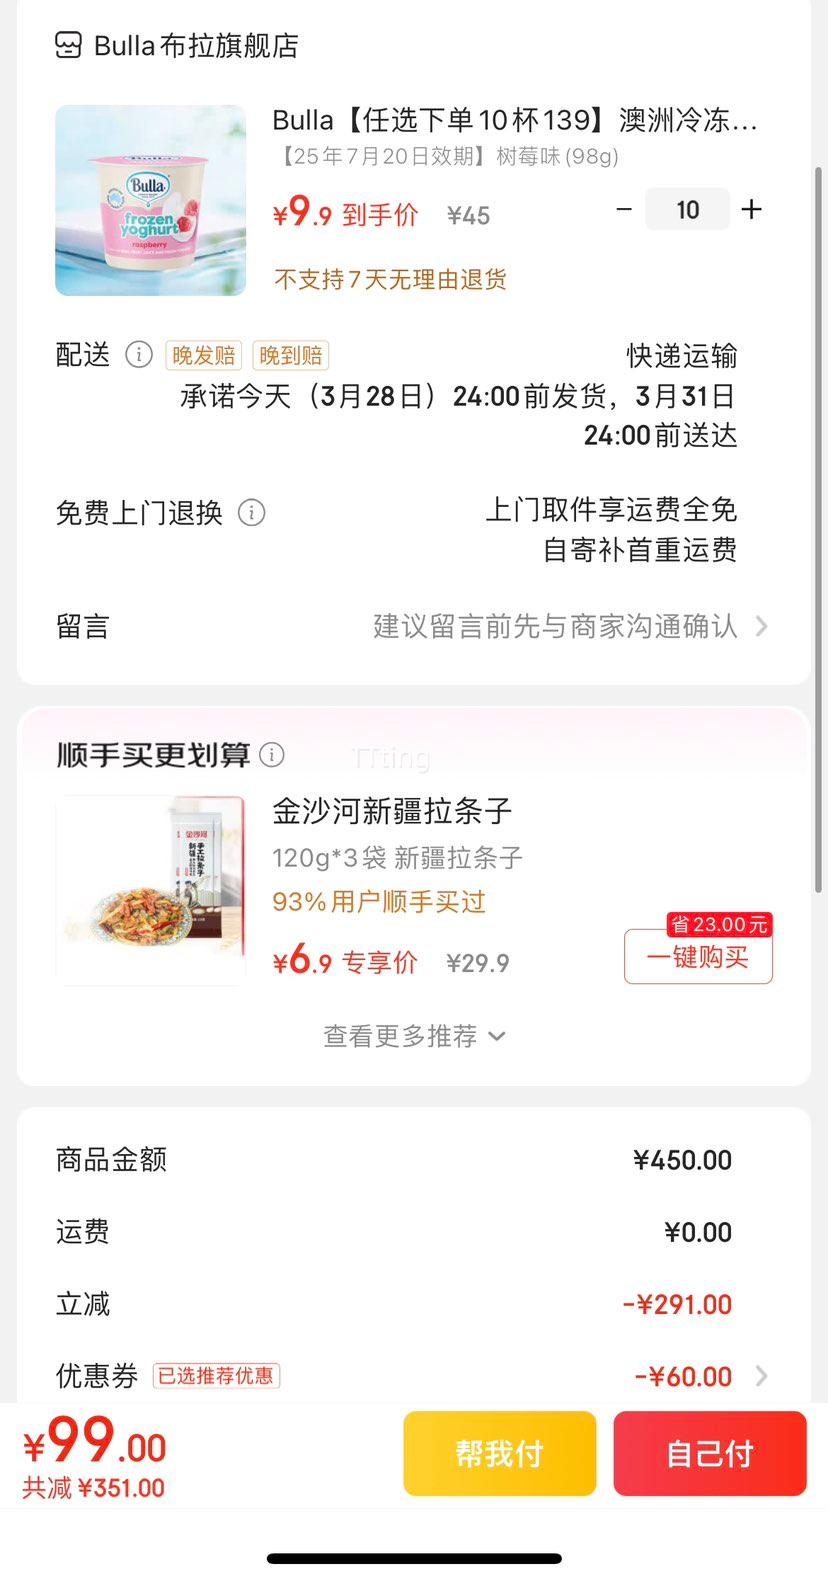Tap the 已选推荐优惠 coupon tag
This screenshot has height=1581, width=828.
coord(216,1376)
